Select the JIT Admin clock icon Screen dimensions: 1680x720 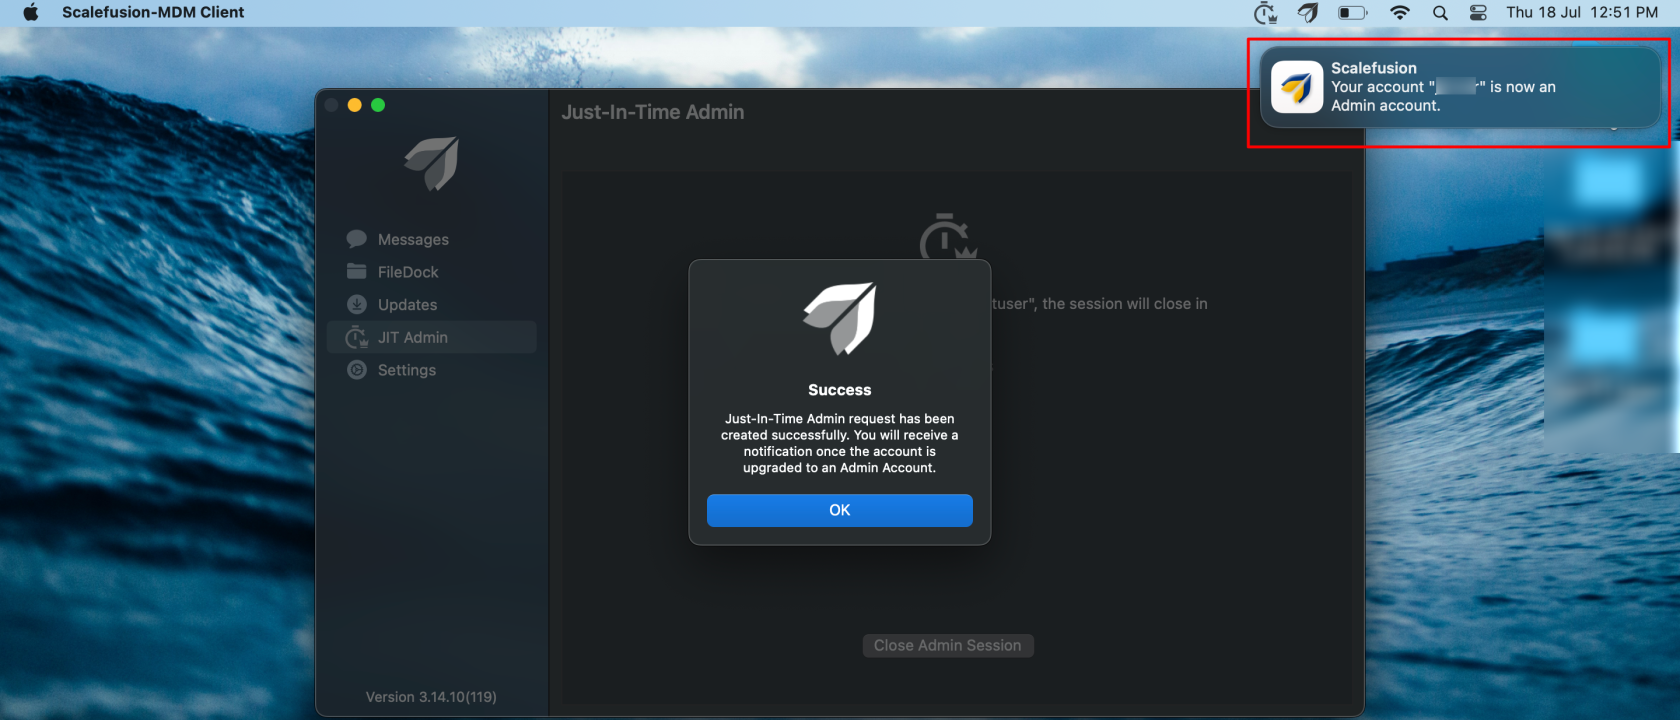click(x=356, y=337)
